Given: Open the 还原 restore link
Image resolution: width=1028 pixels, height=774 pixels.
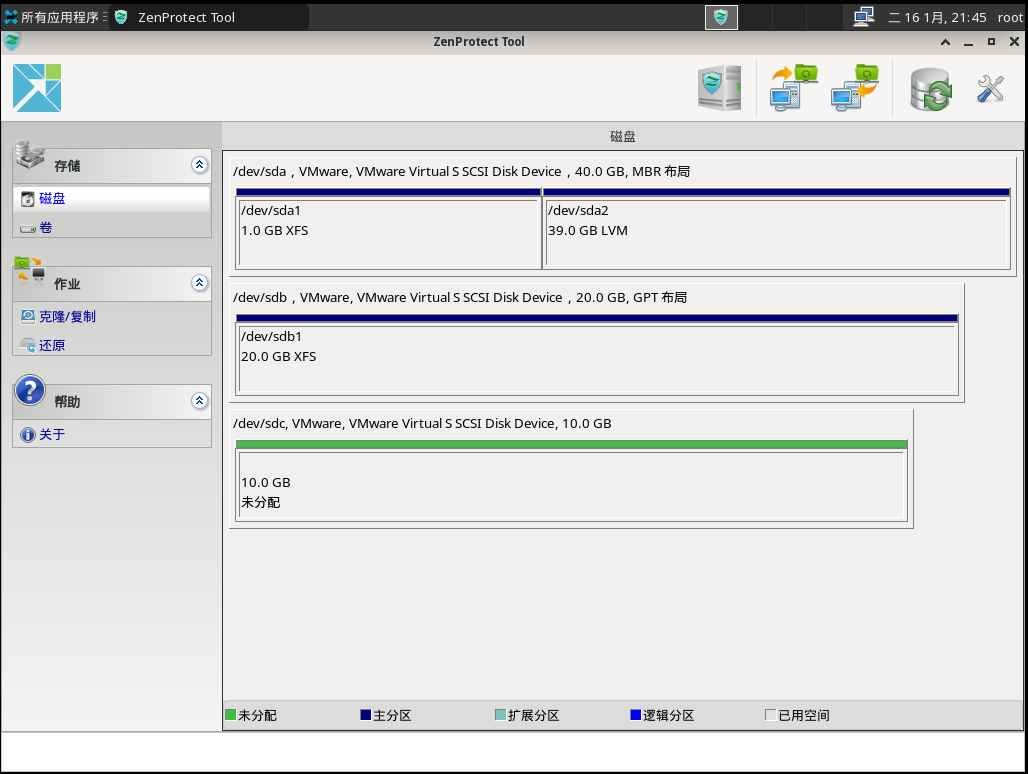Looking at the screenshot, I should pyautogui.click(x=52, y=346).
